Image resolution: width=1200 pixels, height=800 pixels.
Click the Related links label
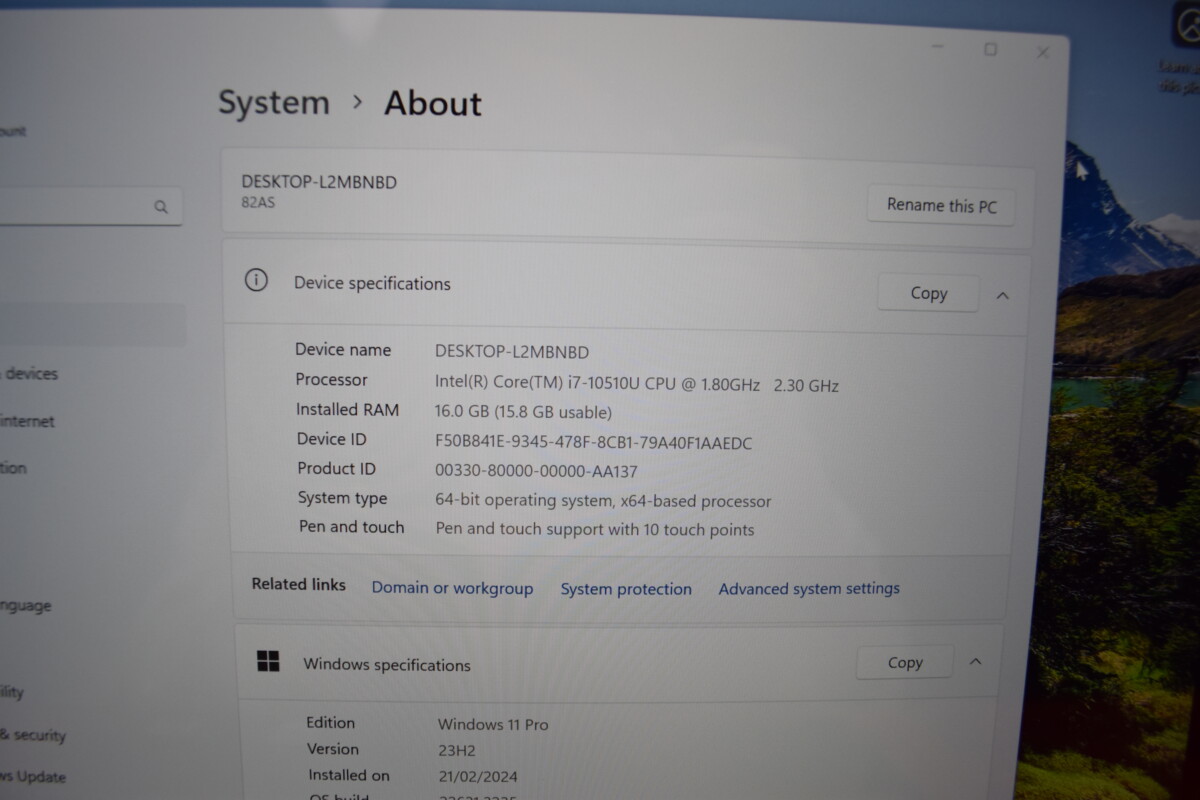298,584
